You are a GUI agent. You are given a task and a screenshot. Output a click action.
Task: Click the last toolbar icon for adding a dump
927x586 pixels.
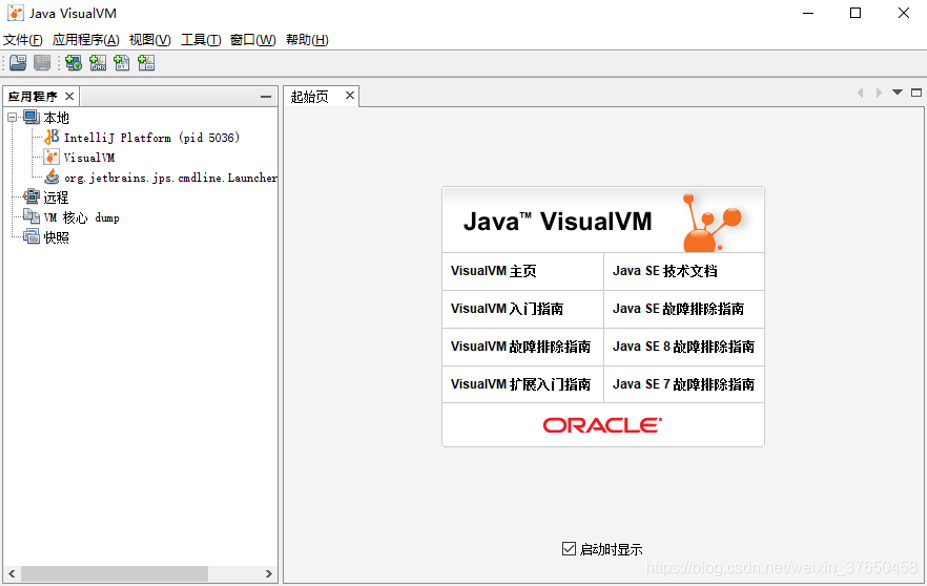pos(146,63)
